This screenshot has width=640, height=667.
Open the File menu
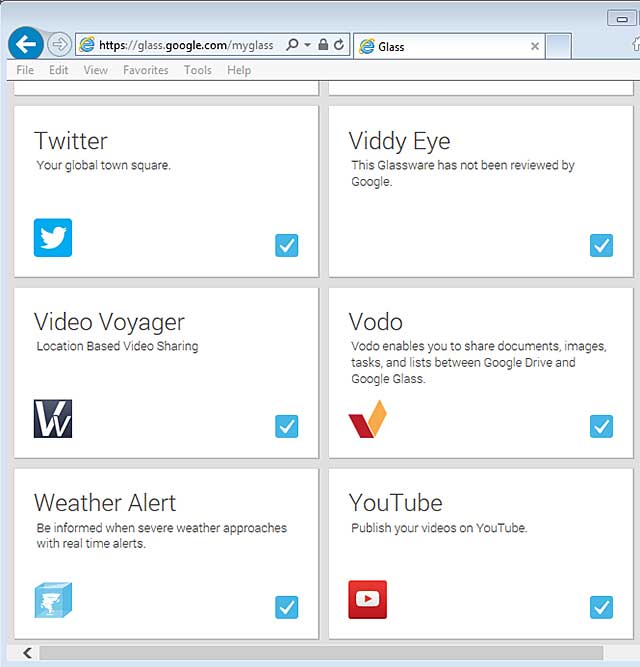[25, 70]
